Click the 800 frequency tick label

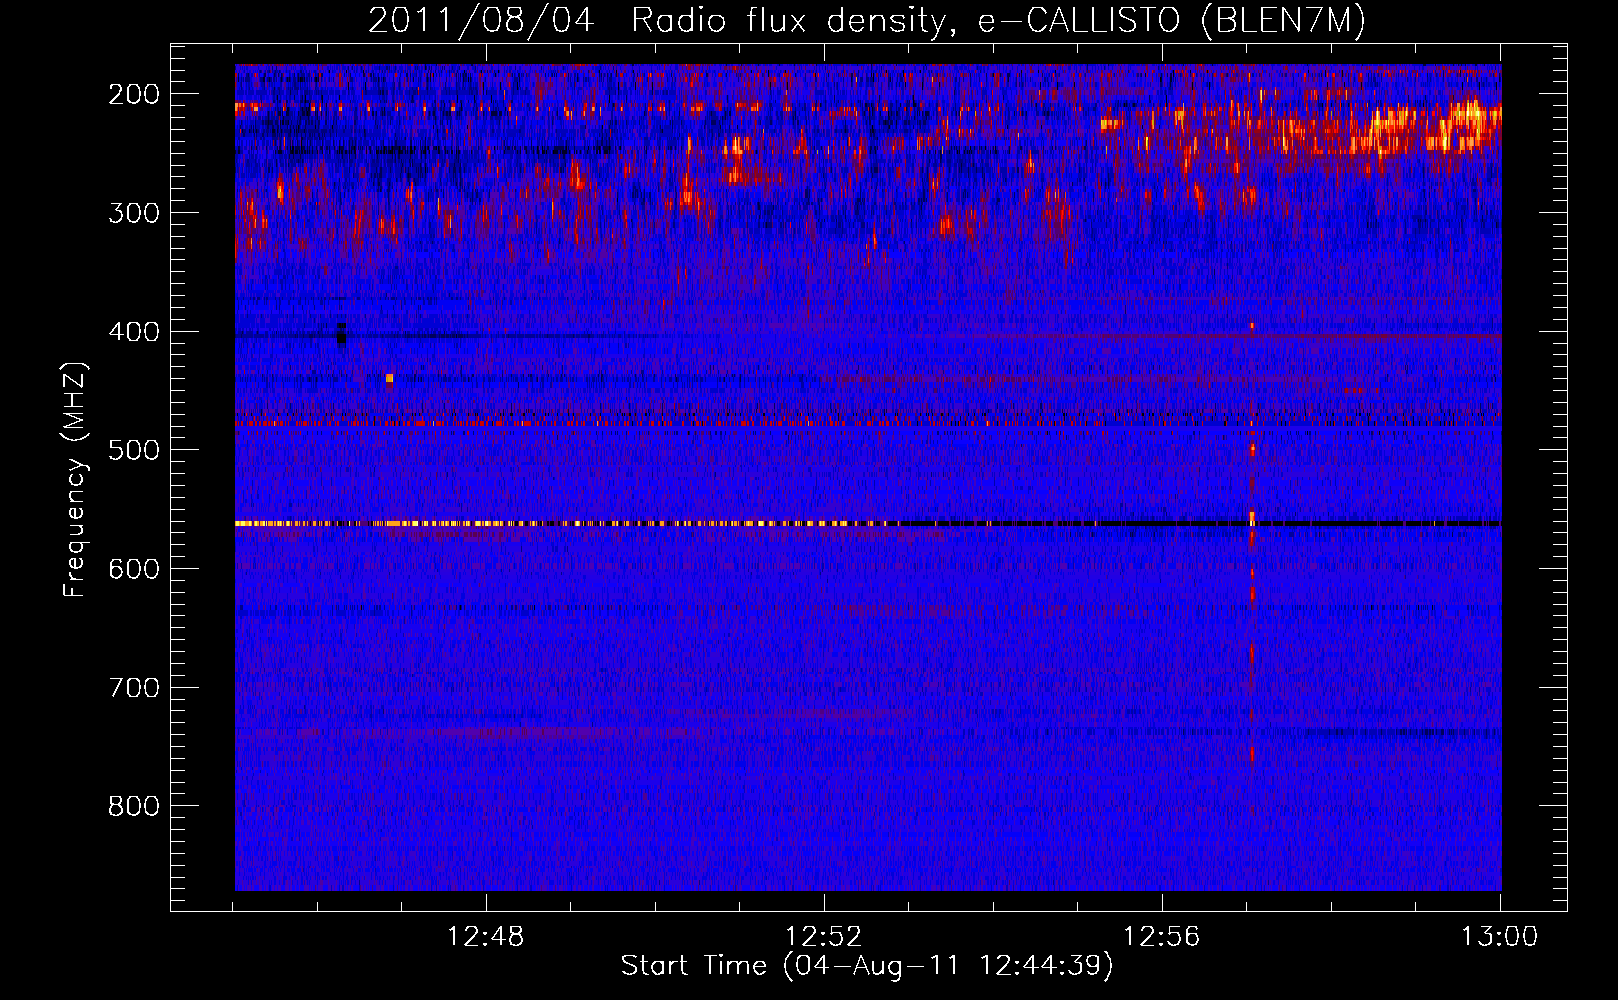point(134,806)
